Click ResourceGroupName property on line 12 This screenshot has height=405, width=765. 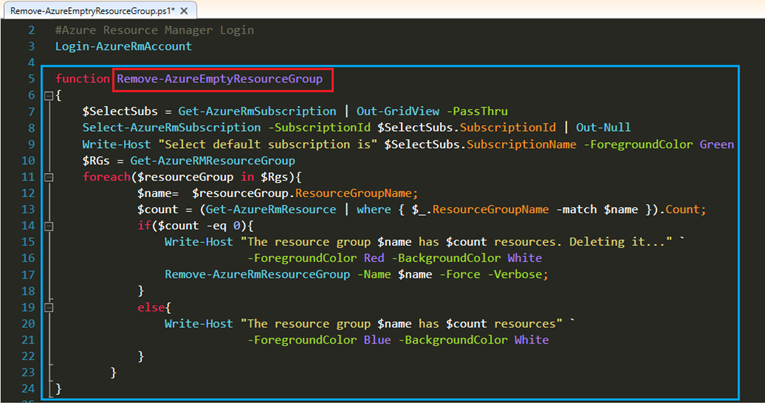[354, 193]
